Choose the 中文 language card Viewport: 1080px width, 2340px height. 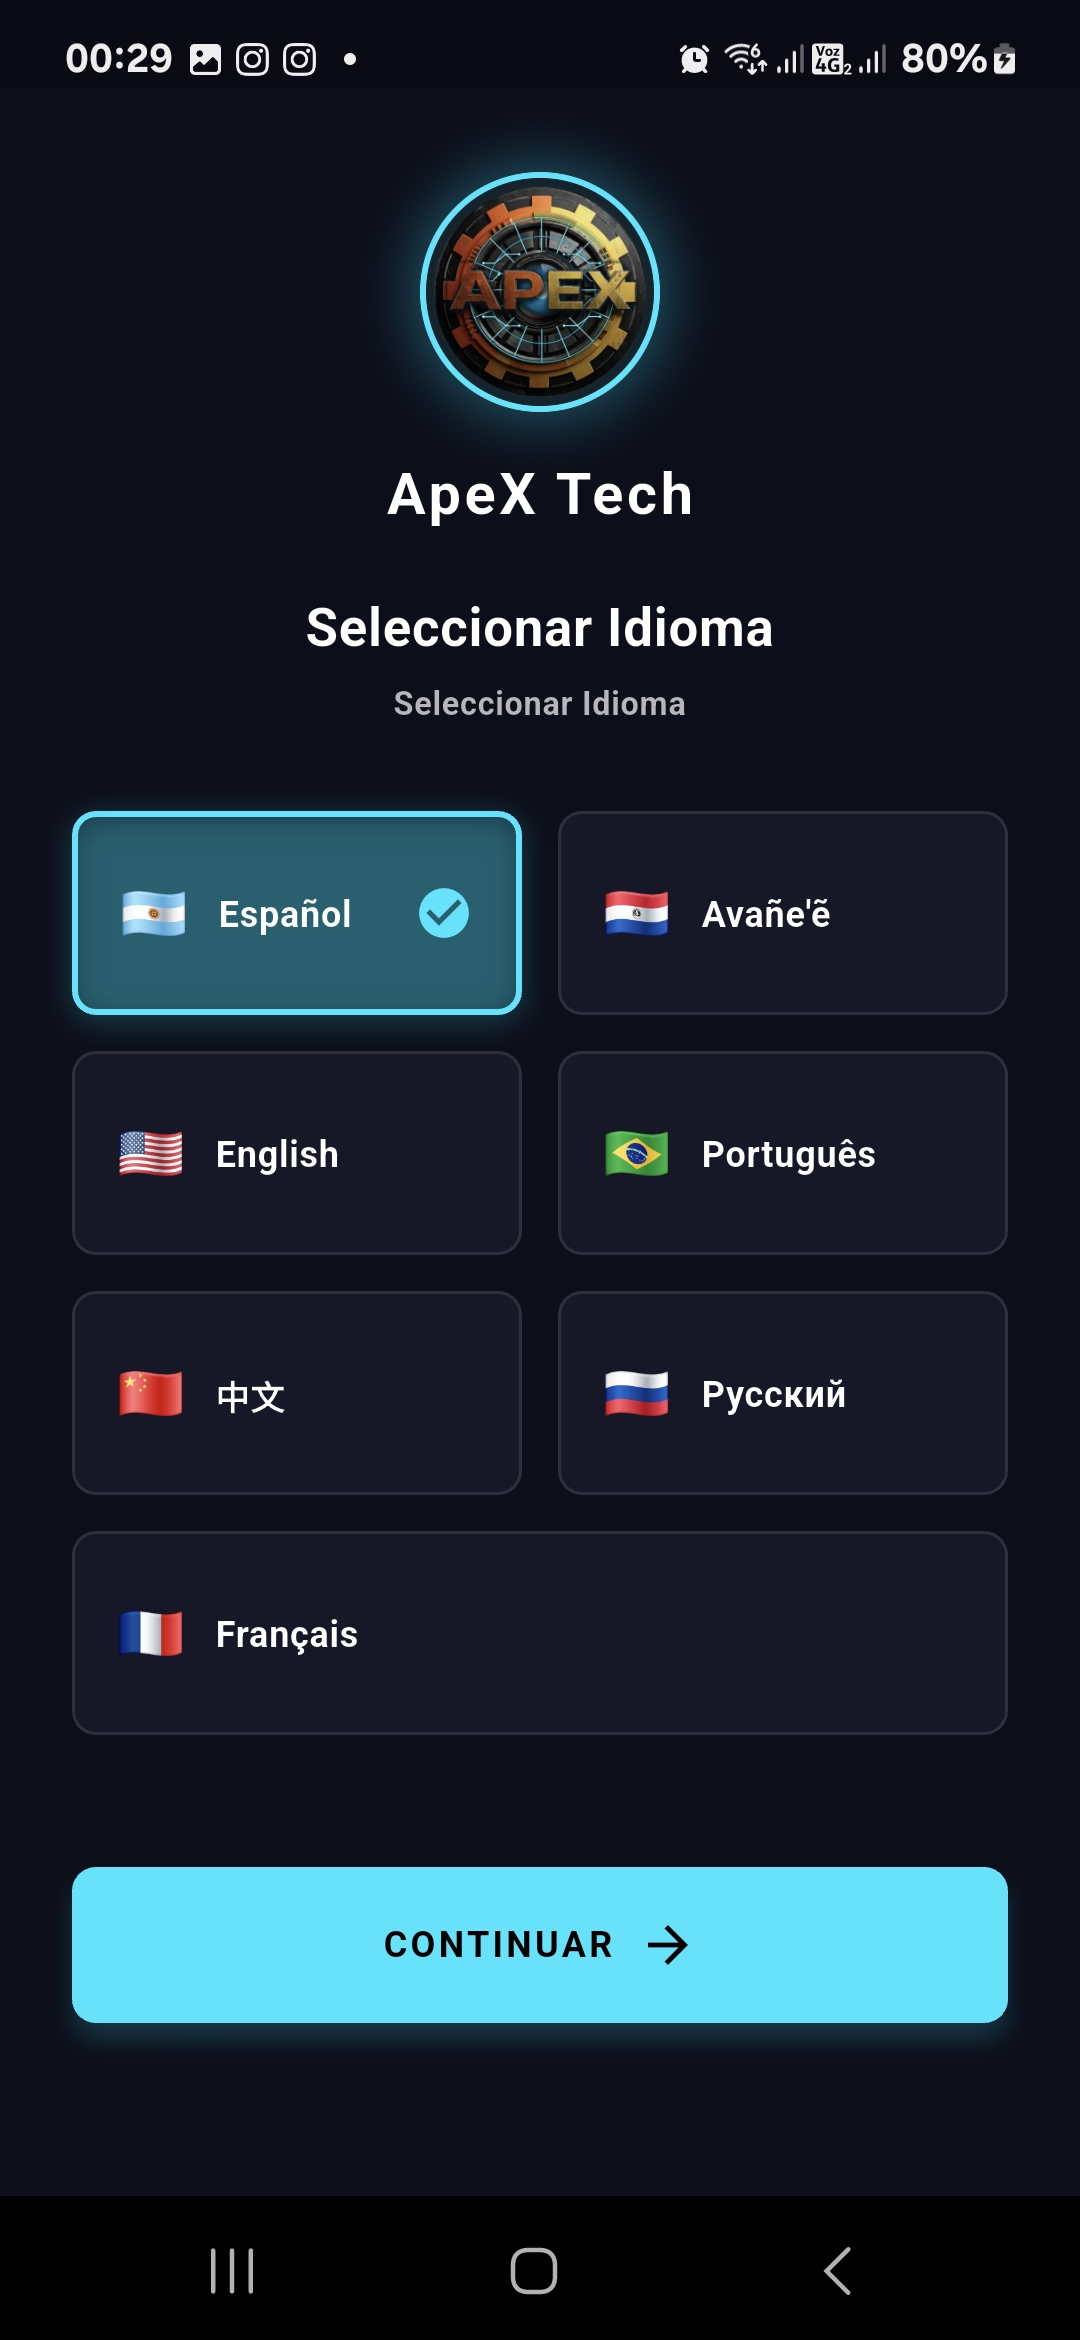tap(297, 1393)
